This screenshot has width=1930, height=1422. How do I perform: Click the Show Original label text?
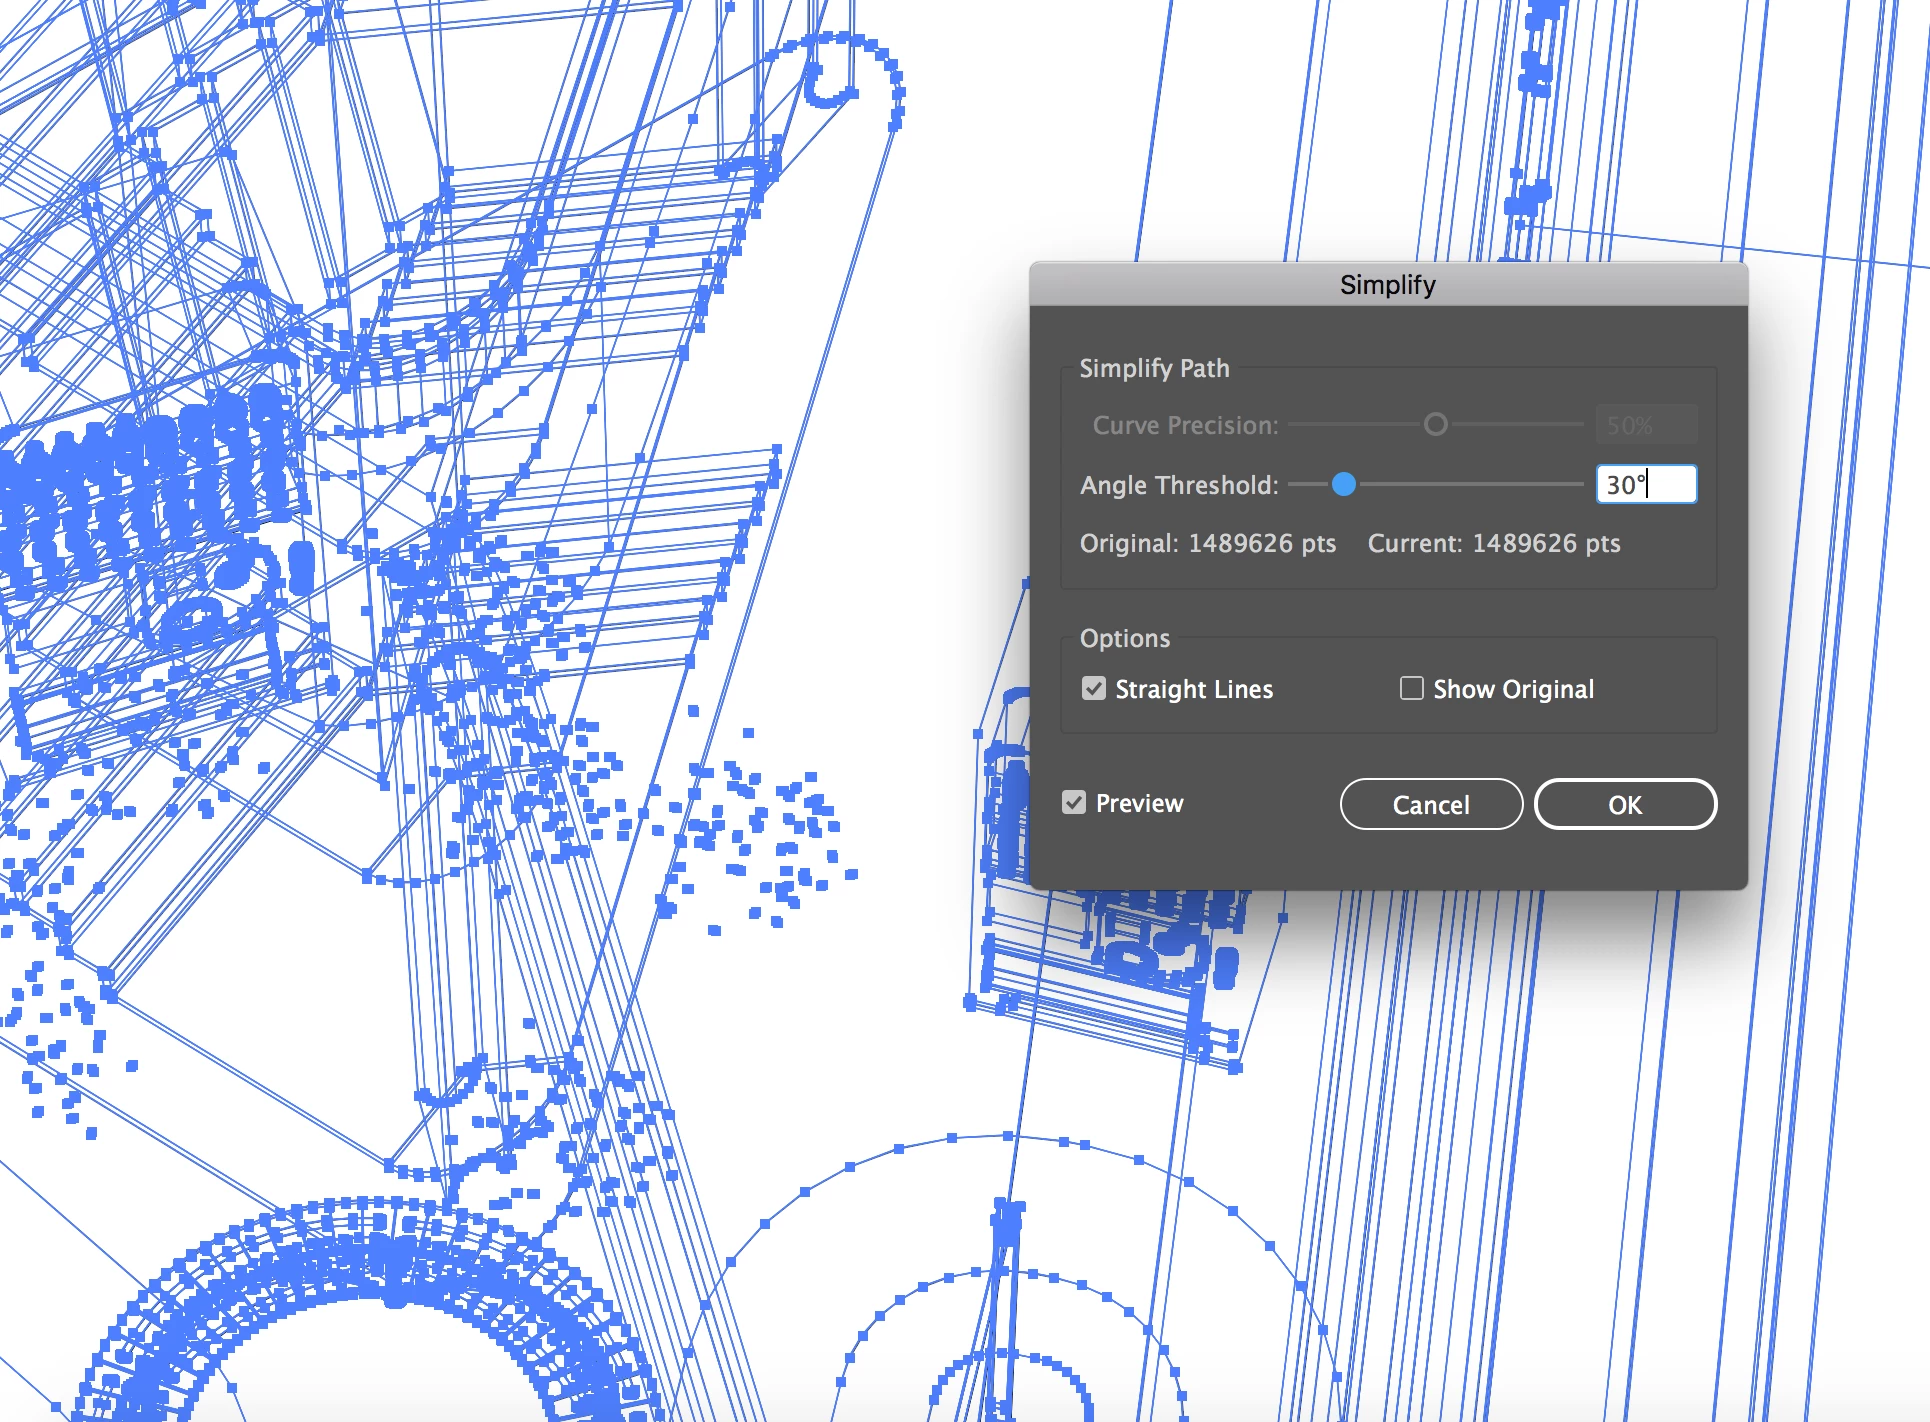pyautogui.click(x=1512, y=690)
